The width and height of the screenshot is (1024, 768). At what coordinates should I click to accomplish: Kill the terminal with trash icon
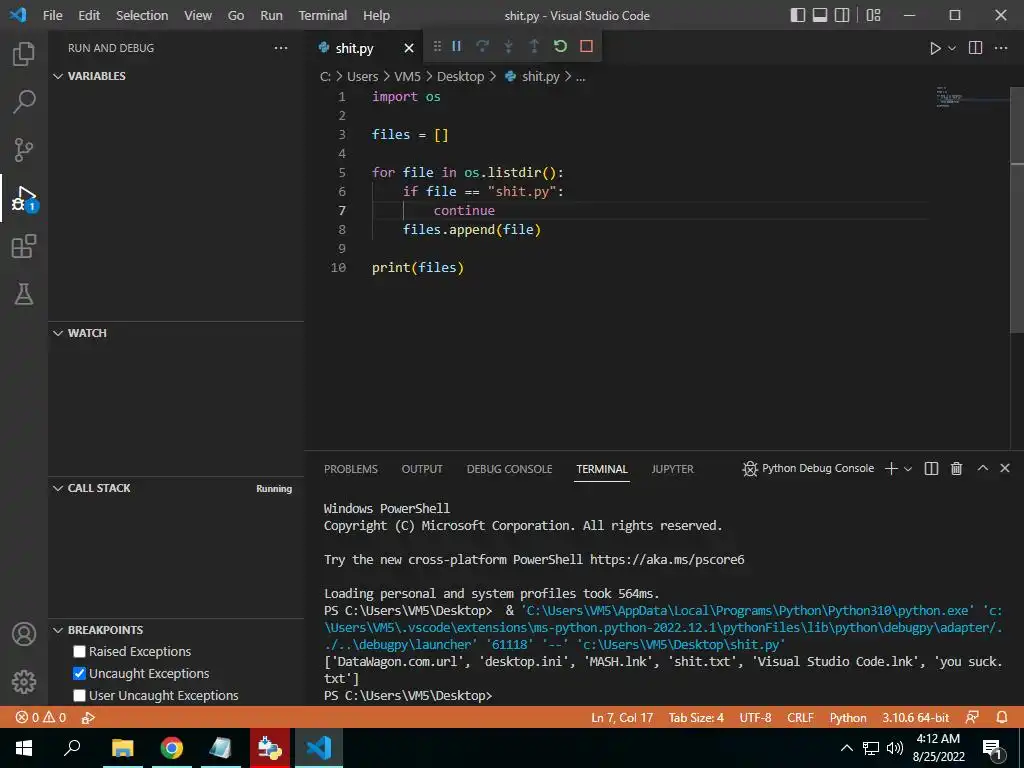click(x=956, y=468)
